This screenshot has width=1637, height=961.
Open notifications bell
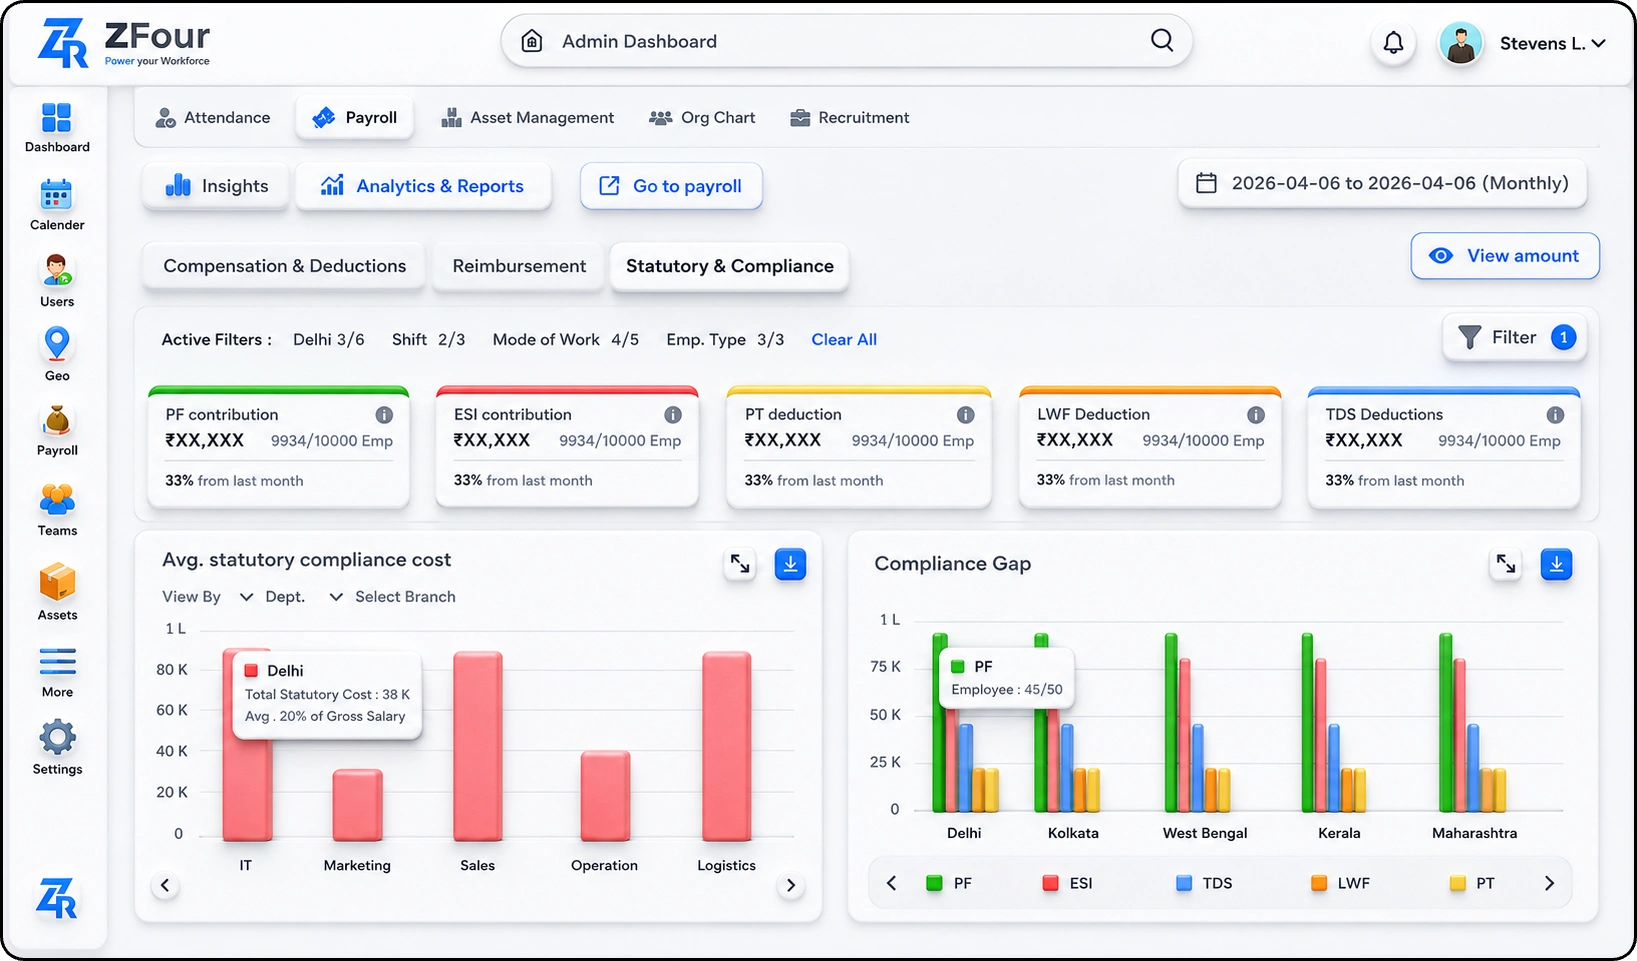click(x=1393, y=43)
